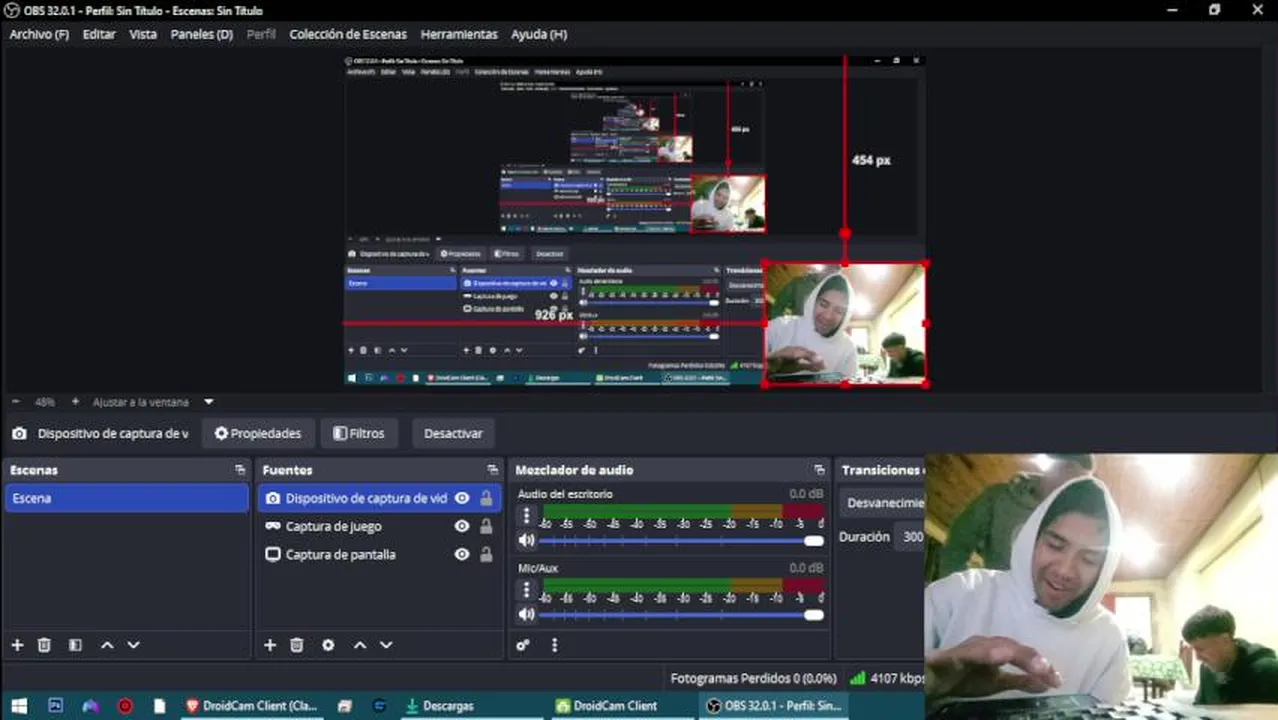Click Propiedades button
The width and height of the screenshot is (1278, 720).
pos(258,433)
